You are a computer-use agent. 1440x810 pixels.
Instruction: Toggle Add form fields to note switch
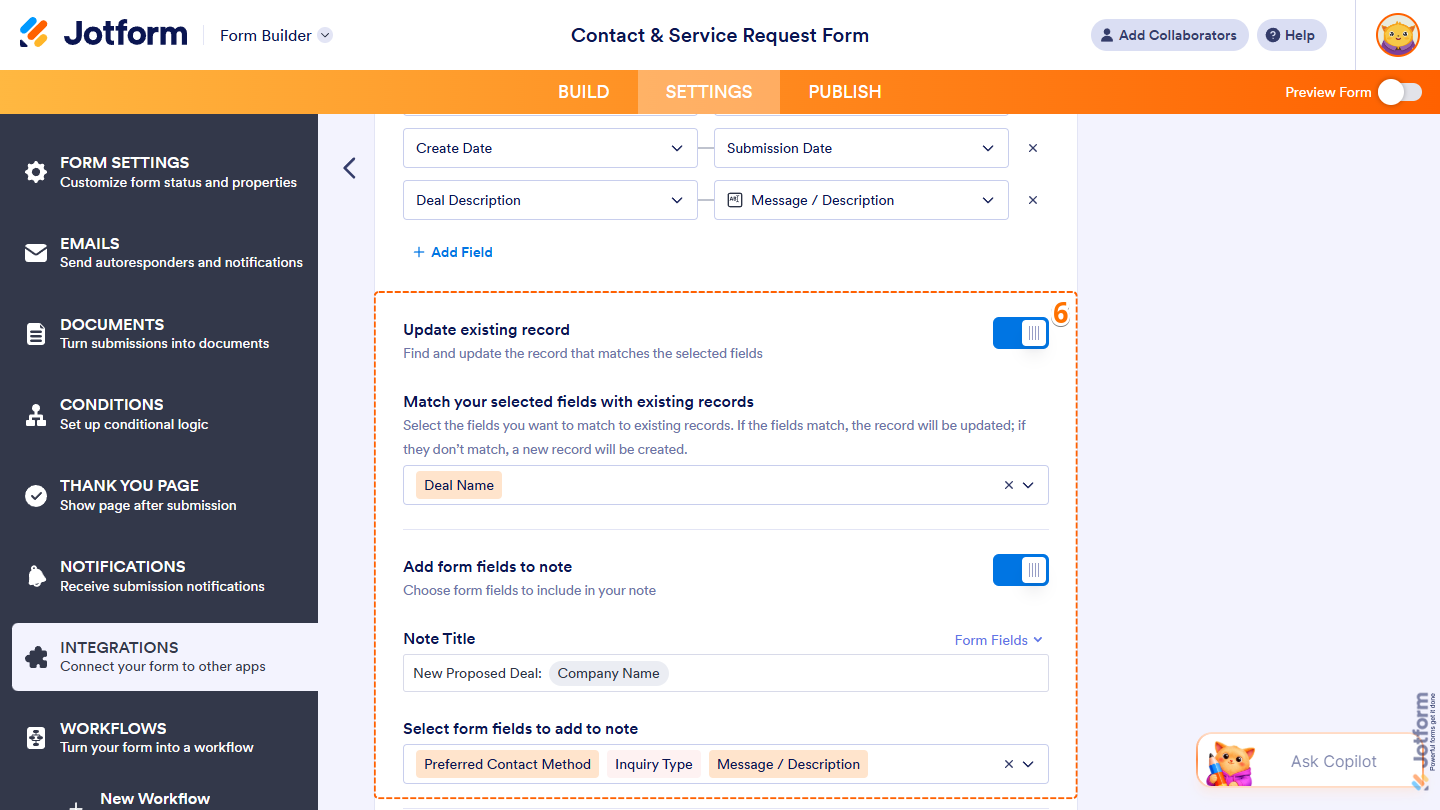[1020, 570]
